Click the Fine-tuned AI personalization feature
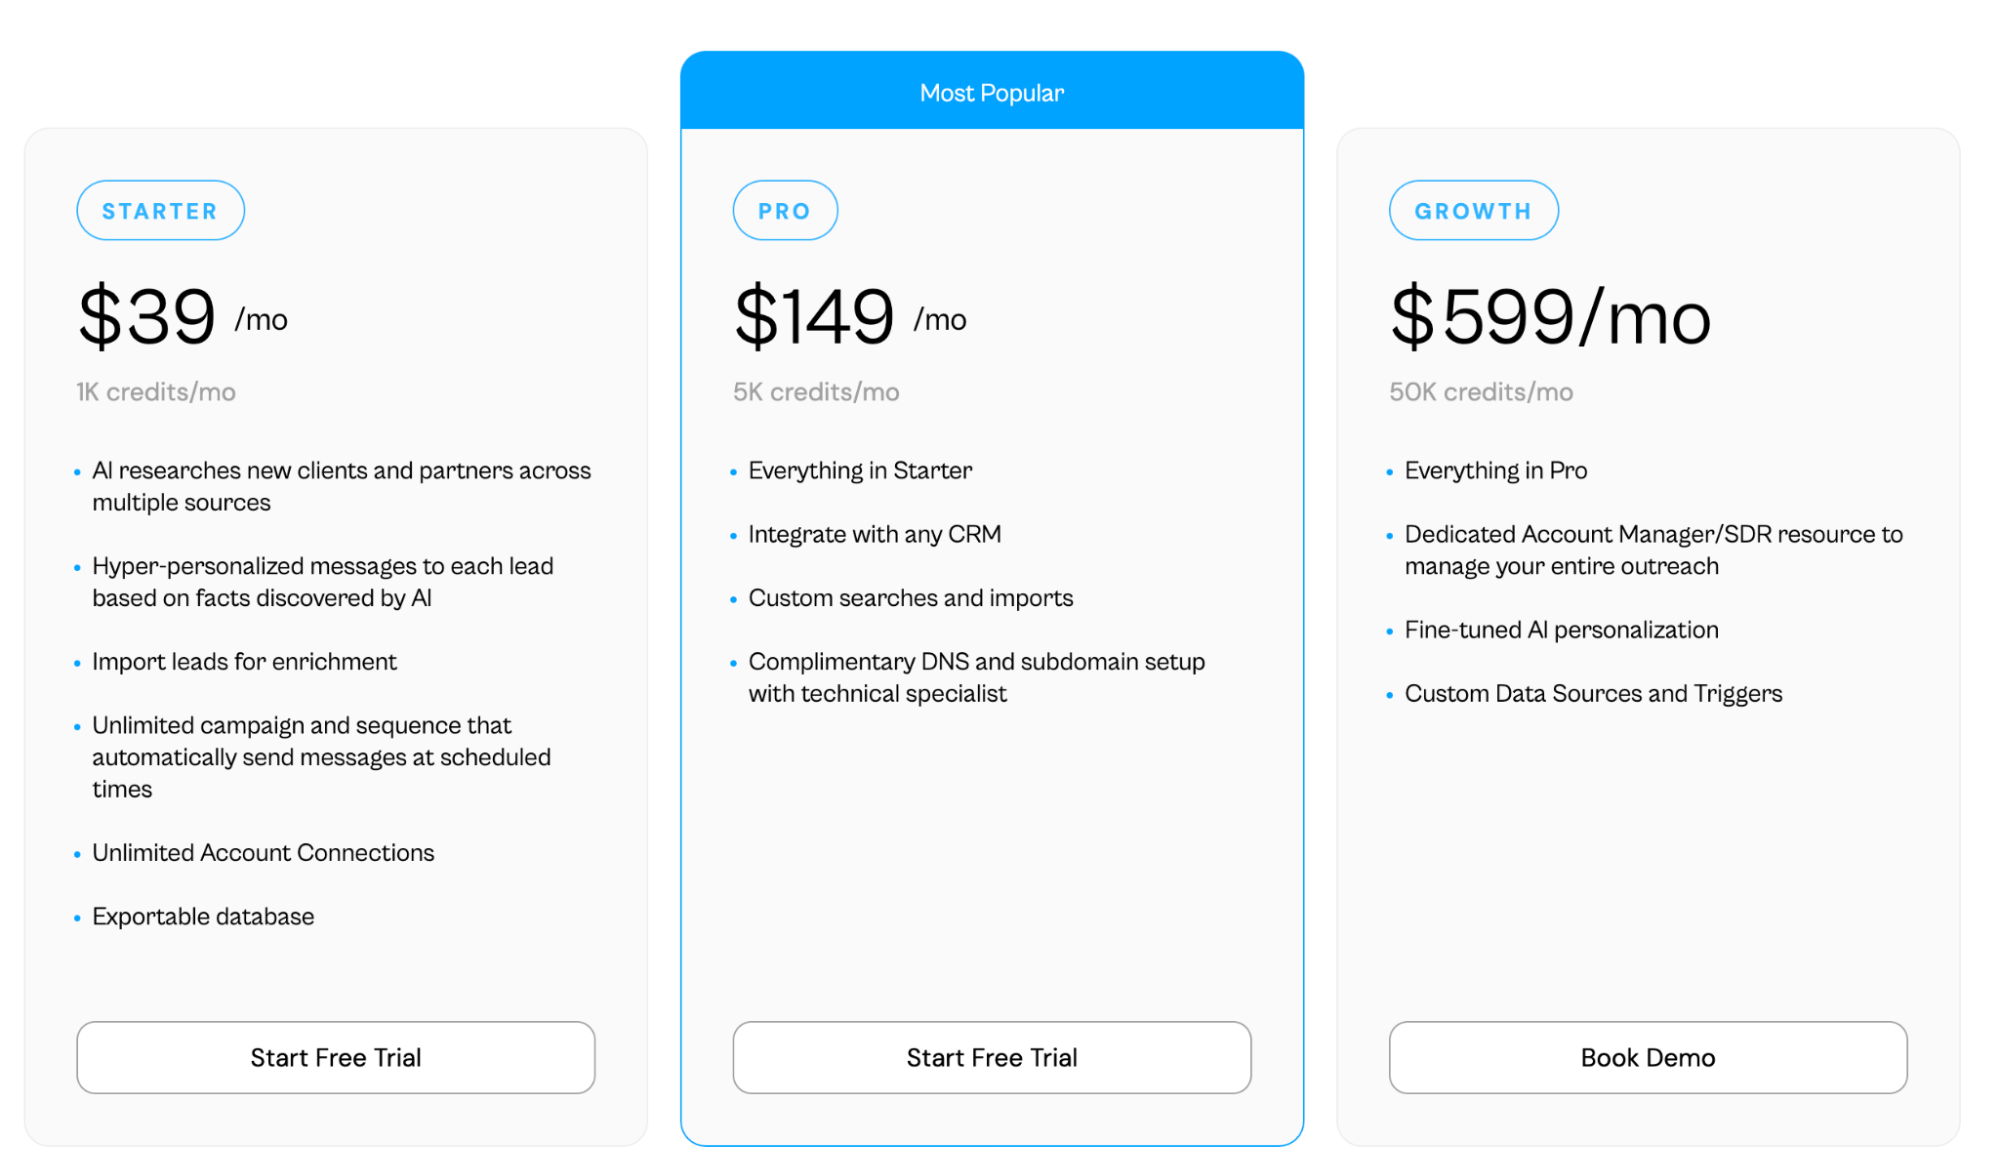This screenshot has height=1171, width=1999. pos(1562,629)
